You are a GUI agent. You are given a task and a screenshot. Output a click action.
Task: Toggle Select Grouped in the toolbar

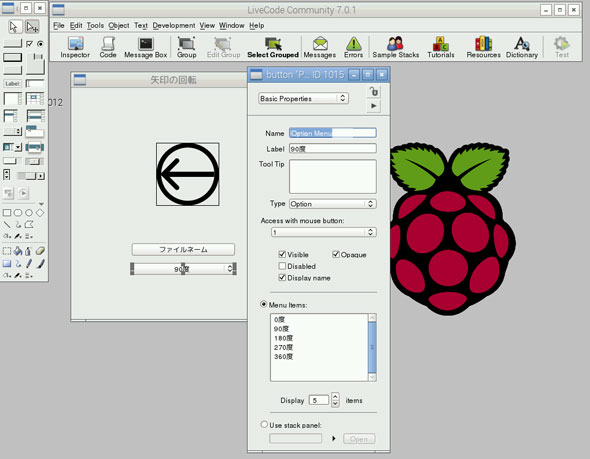click(x=273, y=48)
